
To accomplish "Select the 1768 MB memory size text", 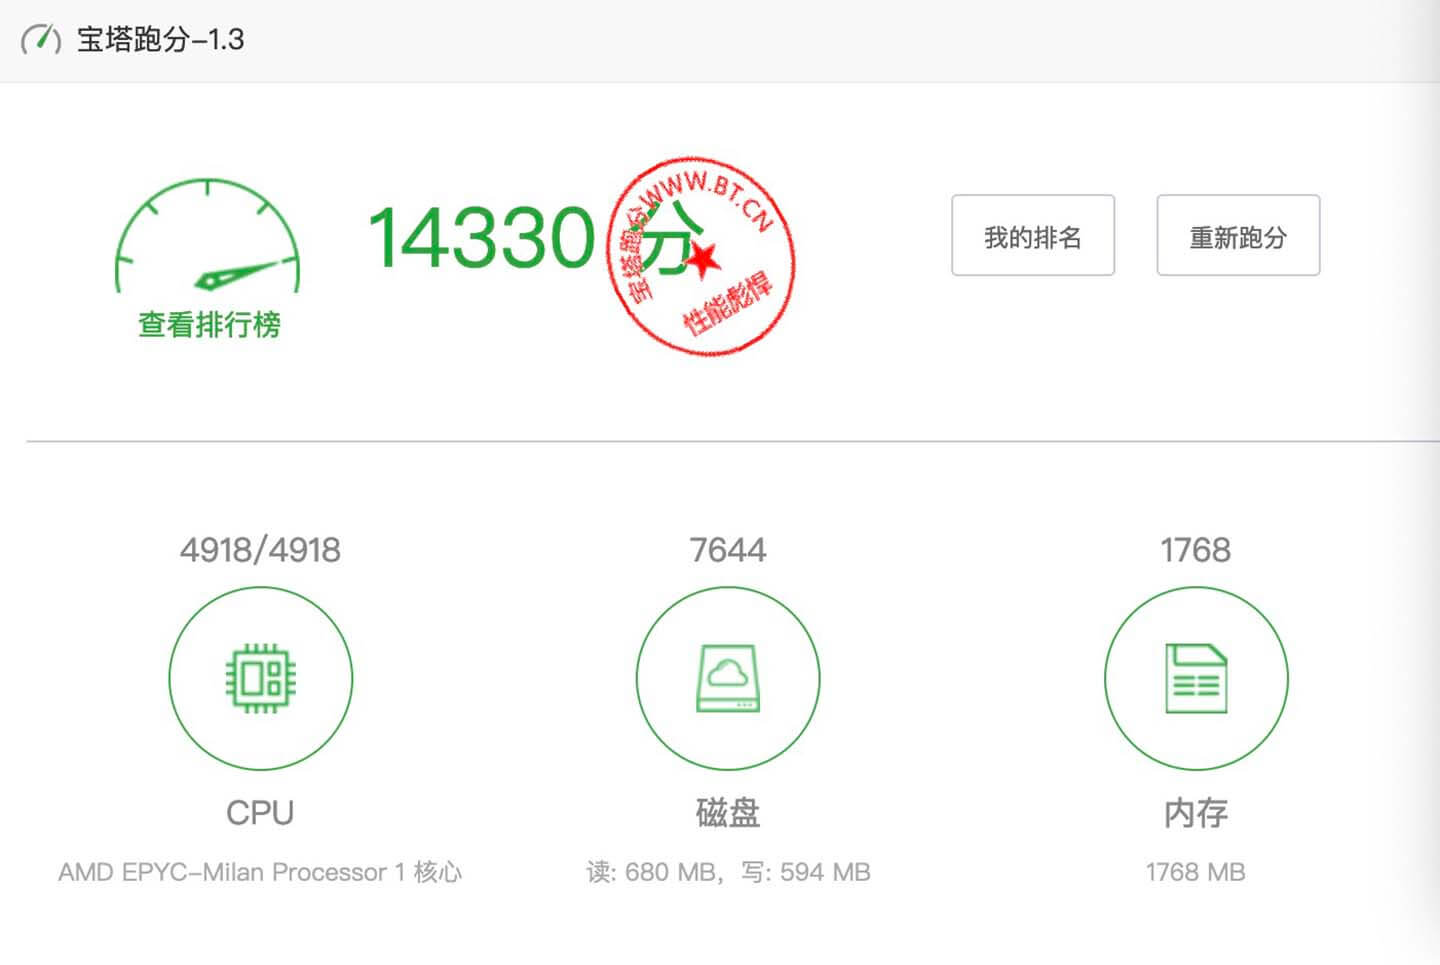I will pyautogui.click(x=1196, y=872).
